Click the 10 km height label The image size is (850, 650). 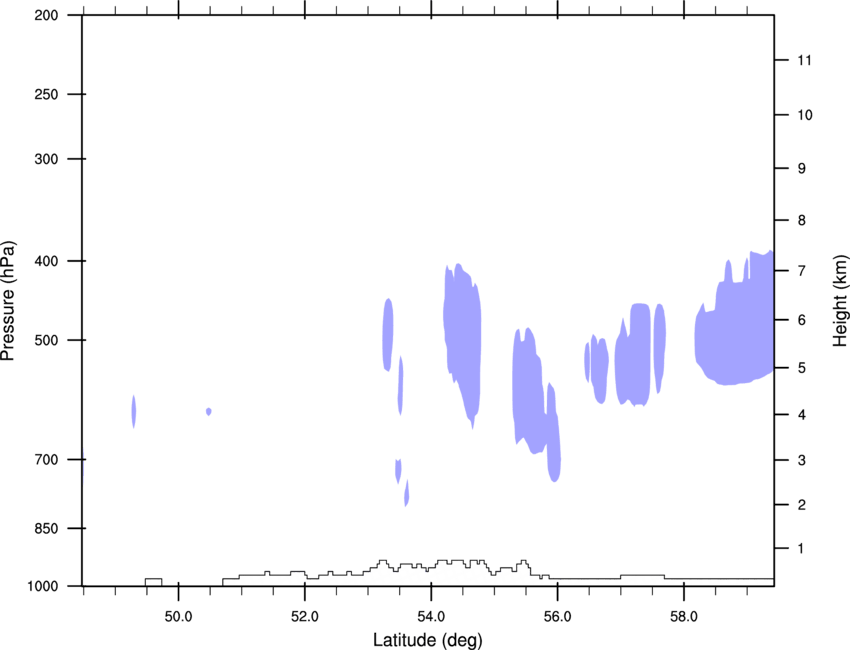[805, 115]
